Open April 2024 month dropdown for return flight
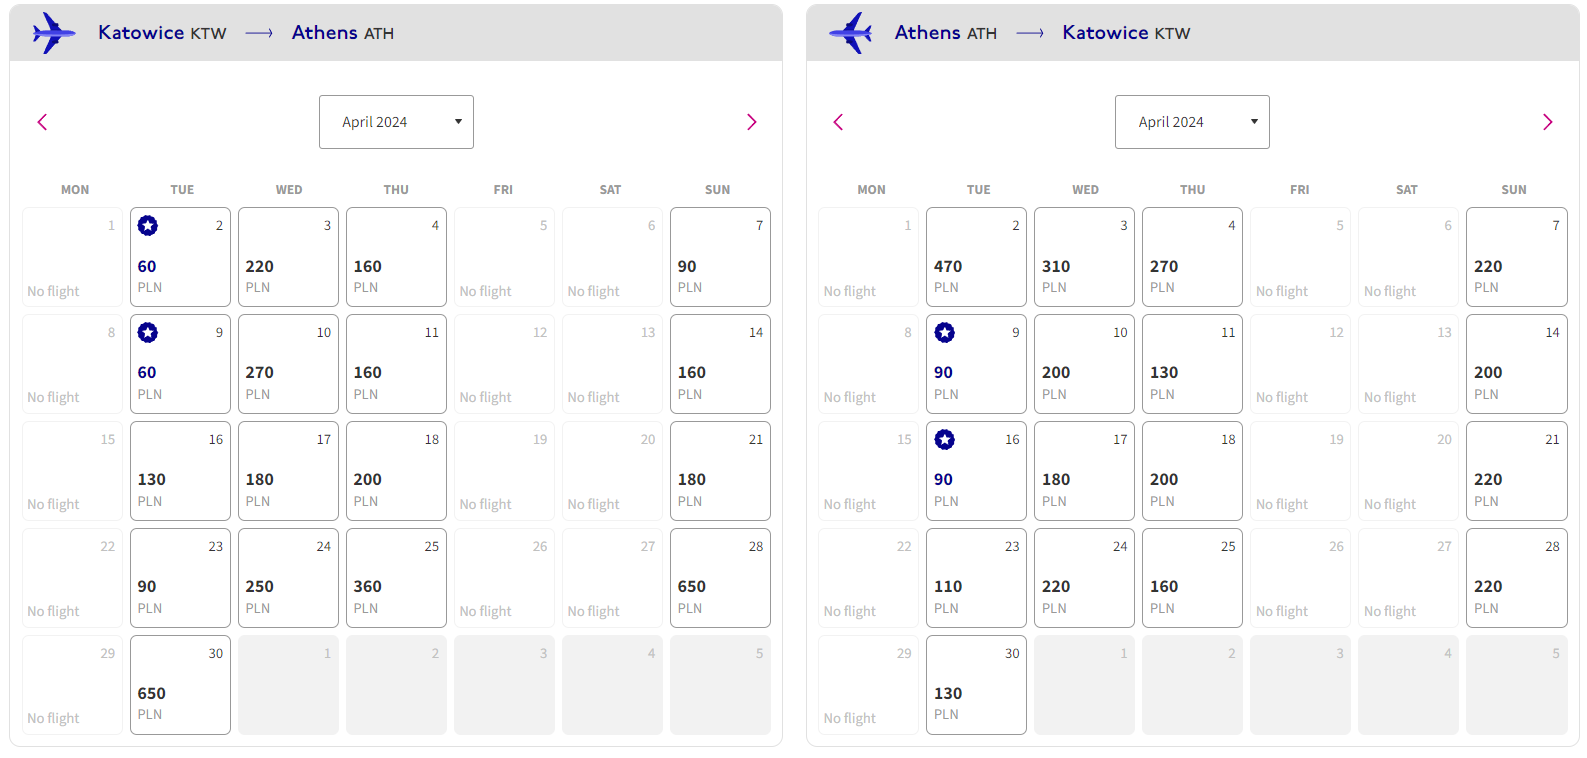The height and width of the screenshot is (758, 1587). click(x=1192, y=122)
